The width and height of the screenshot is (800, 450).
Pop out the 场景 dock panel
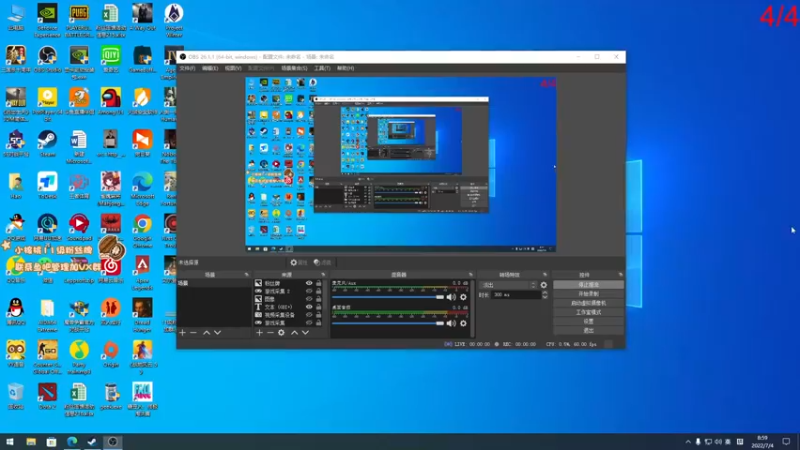click(x=246, y=274)
